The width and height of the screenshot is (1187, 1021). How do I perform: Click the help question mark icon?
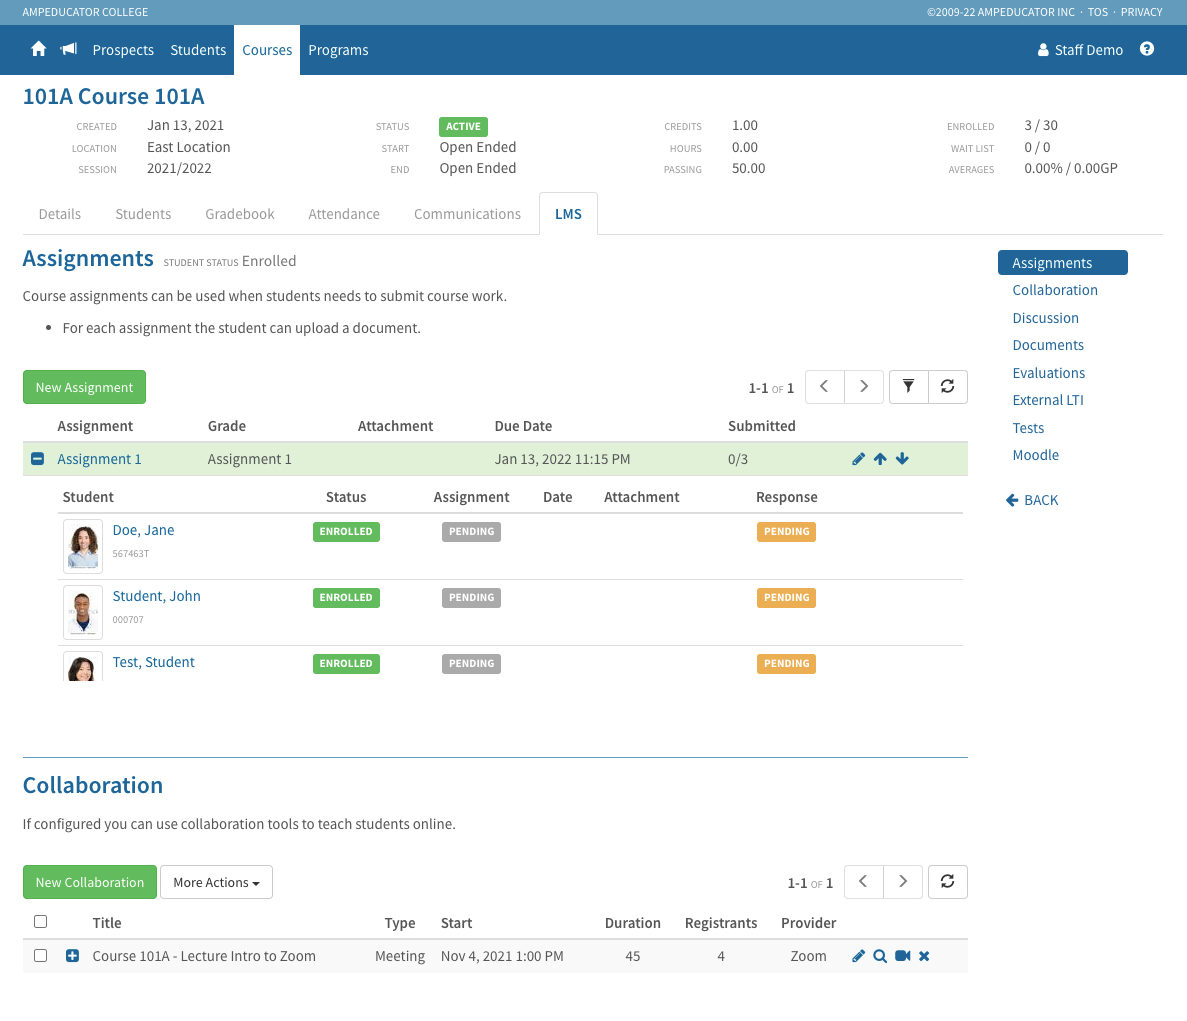pyautogui.click(x=1146, y=49)
